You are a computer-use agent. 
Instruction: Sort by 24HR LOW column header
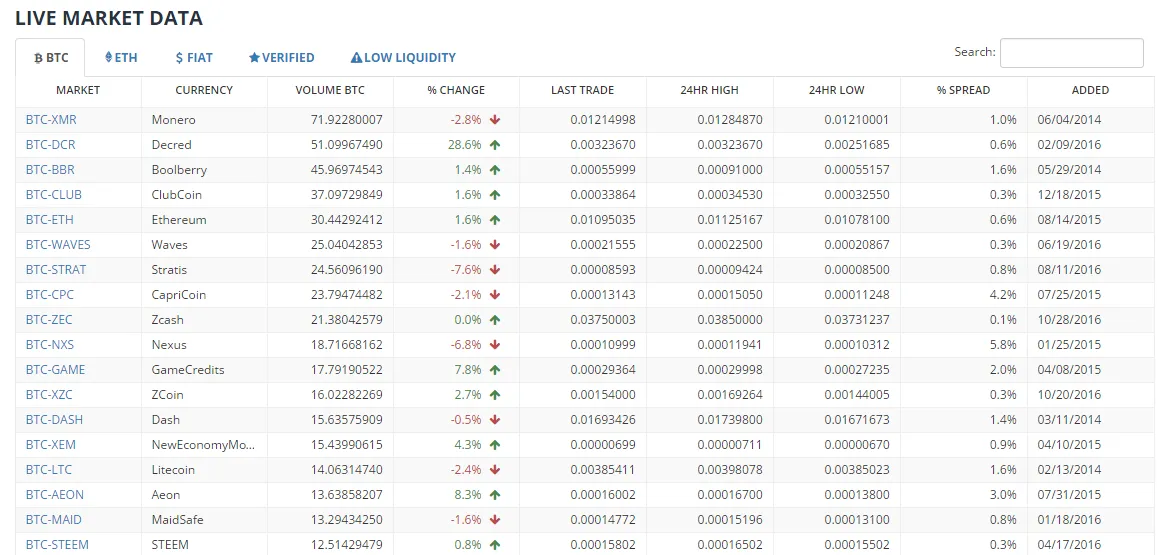click(837, 90)
